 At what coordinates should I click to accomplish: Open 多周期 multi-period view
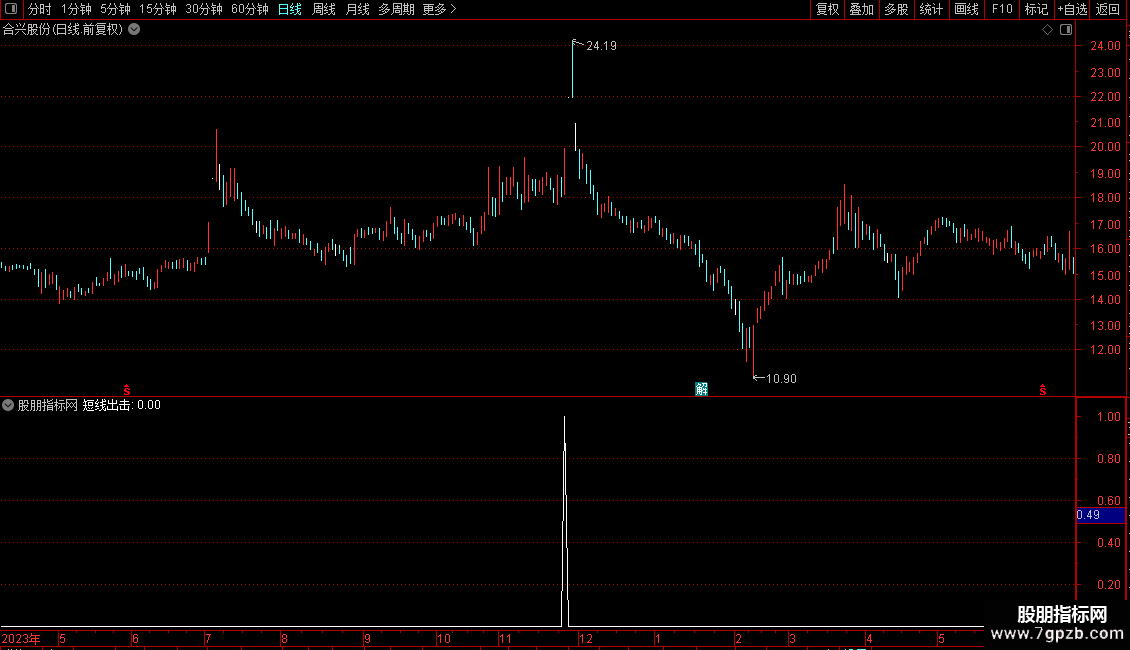396,9
